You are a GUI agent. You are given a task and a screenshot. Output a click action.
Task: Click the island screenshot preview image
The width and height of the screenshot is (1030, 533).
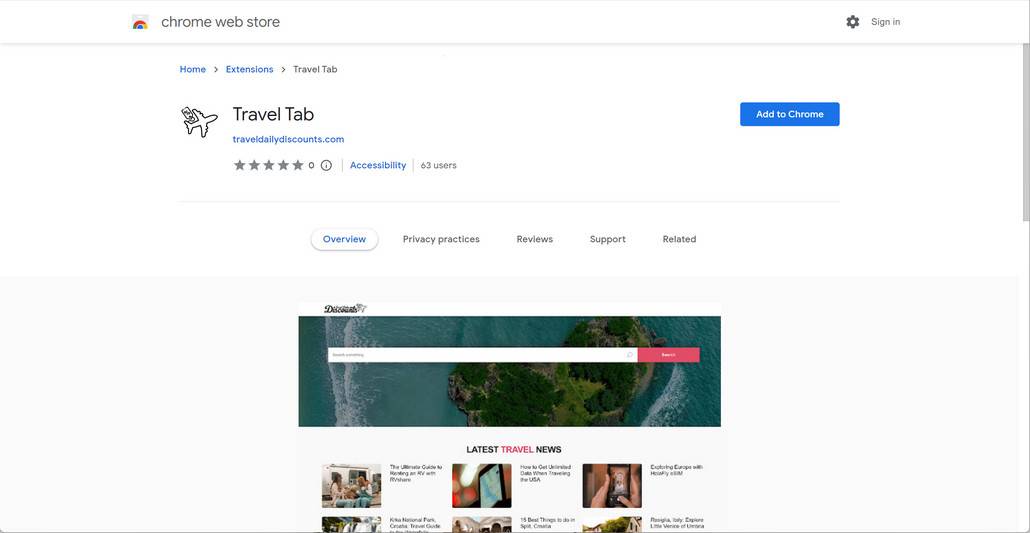[509, 371]
